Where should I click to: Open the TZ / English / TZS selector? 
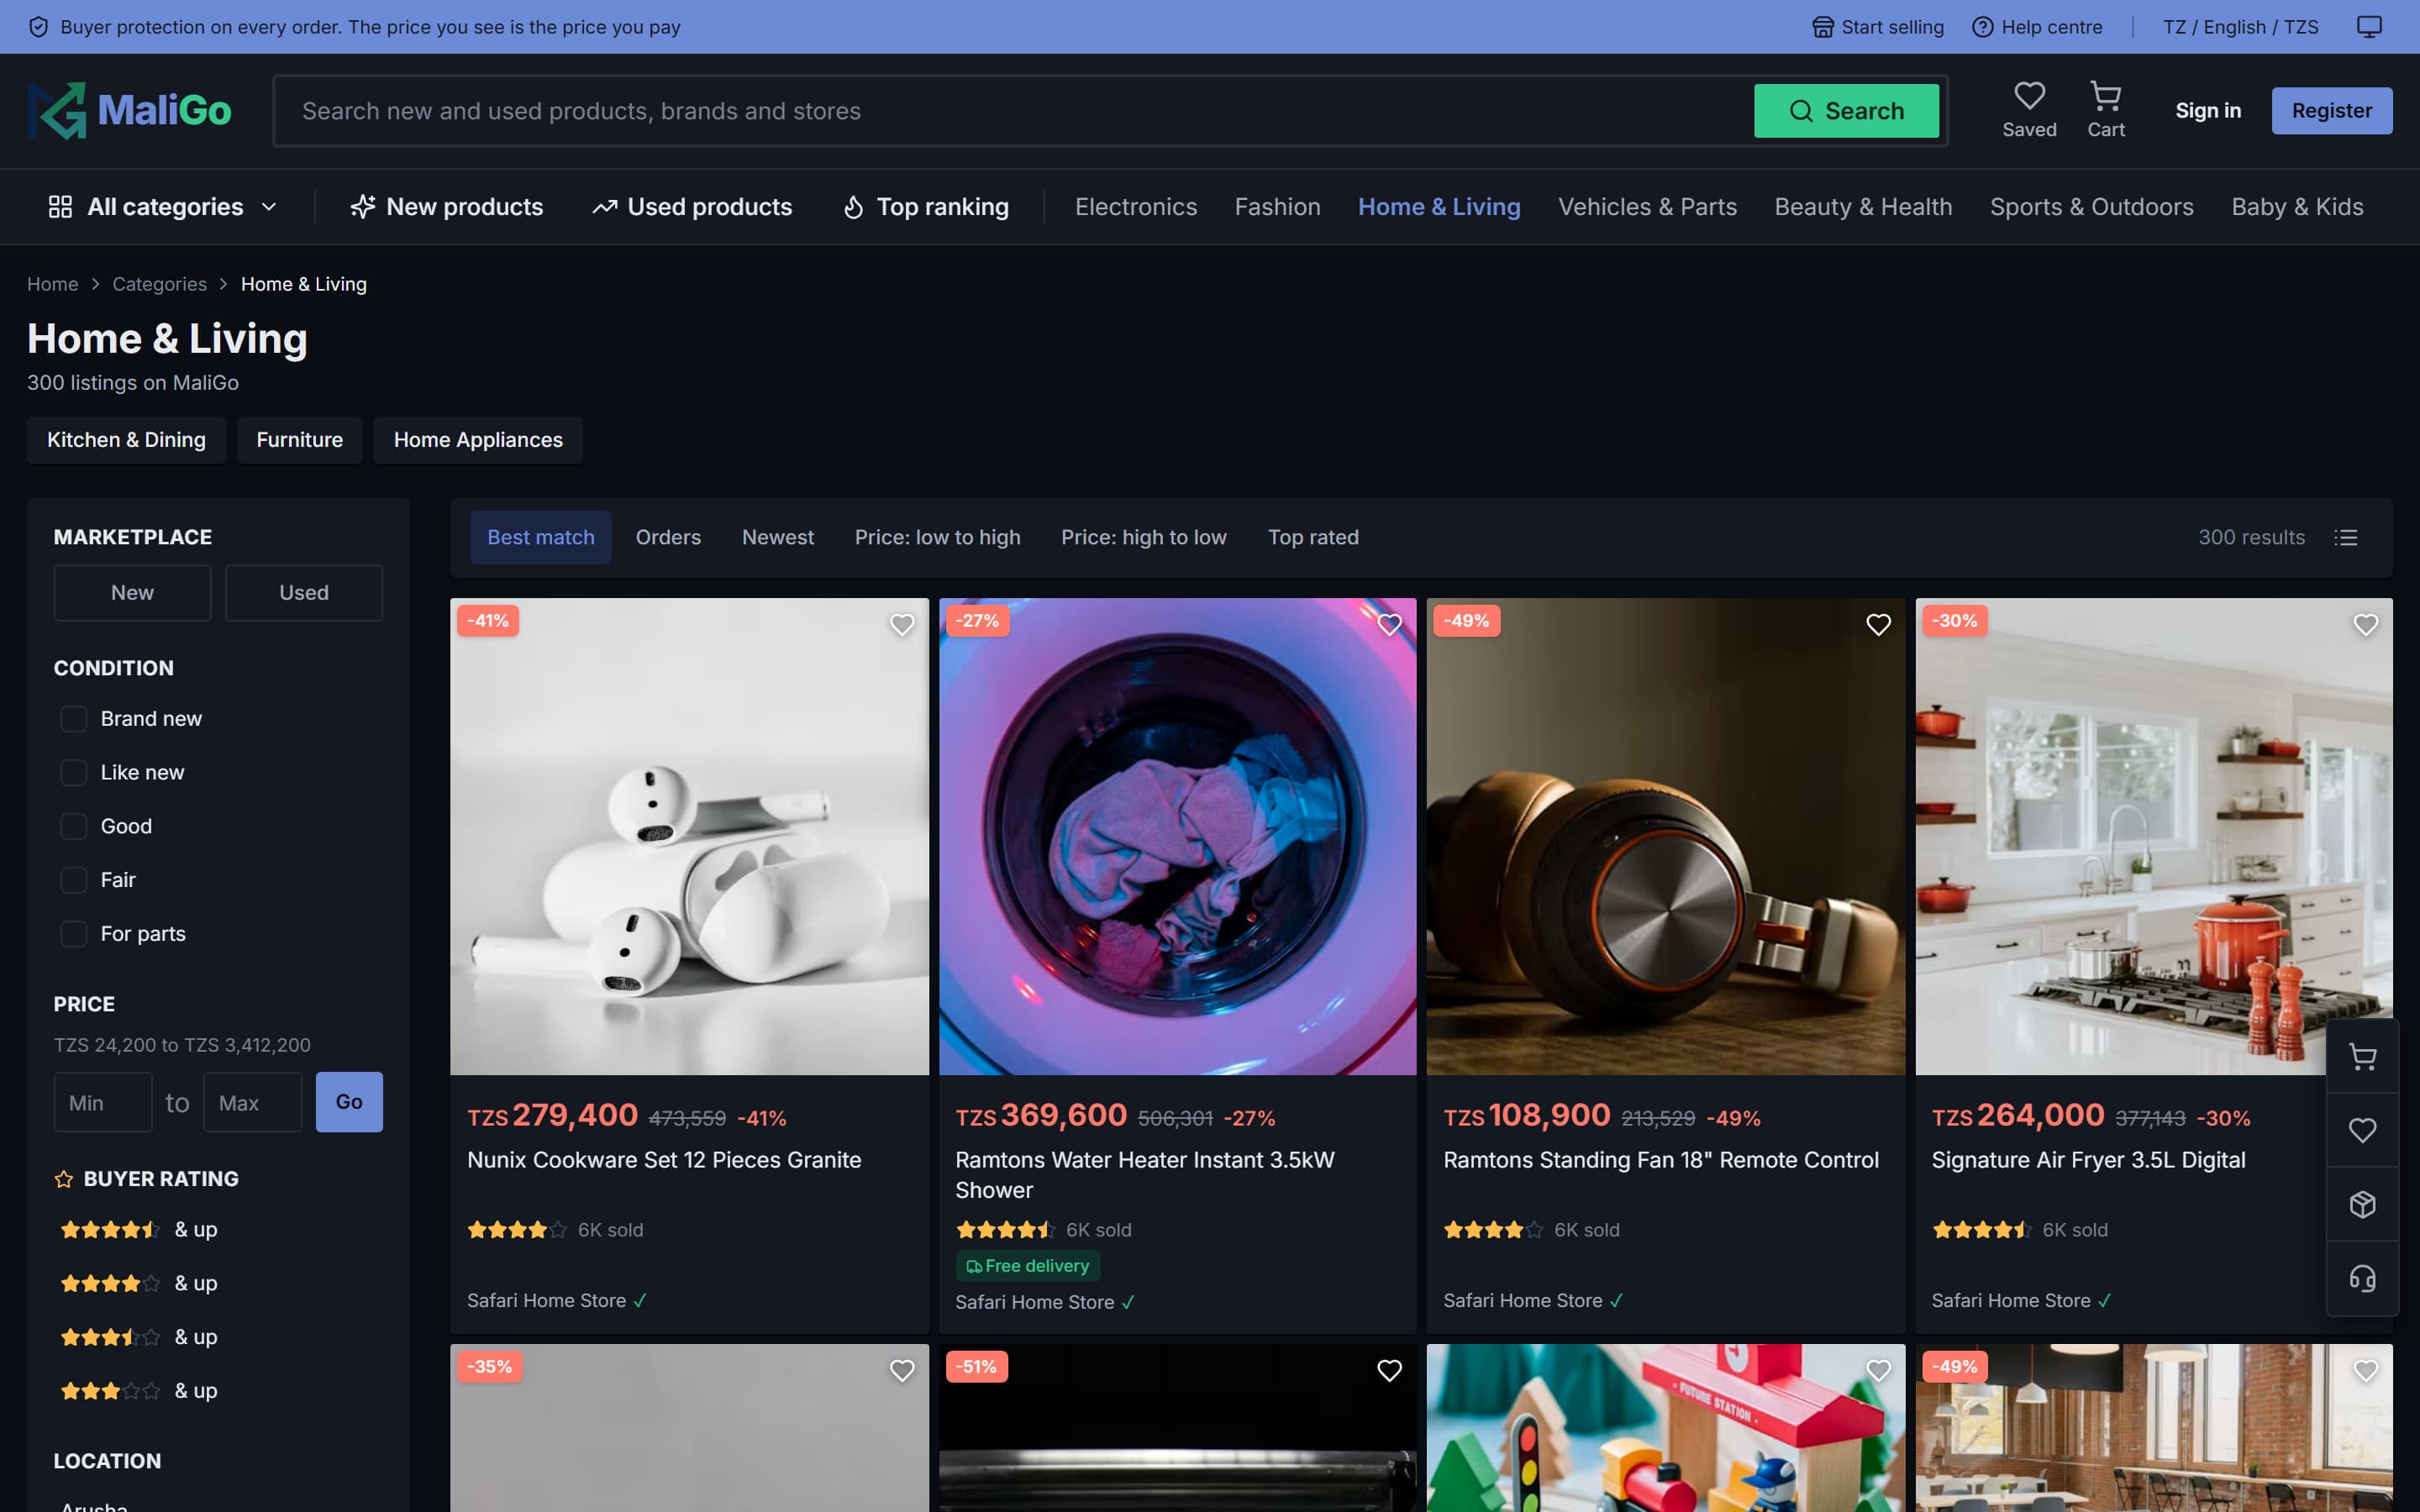click(x=2240, y=27)
